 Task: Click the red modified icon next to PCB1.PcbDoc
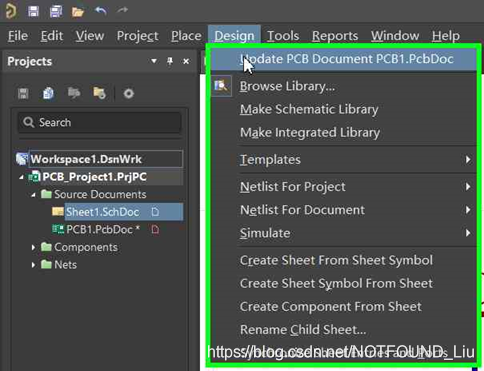pyautogui.click(x=155, y=230)
